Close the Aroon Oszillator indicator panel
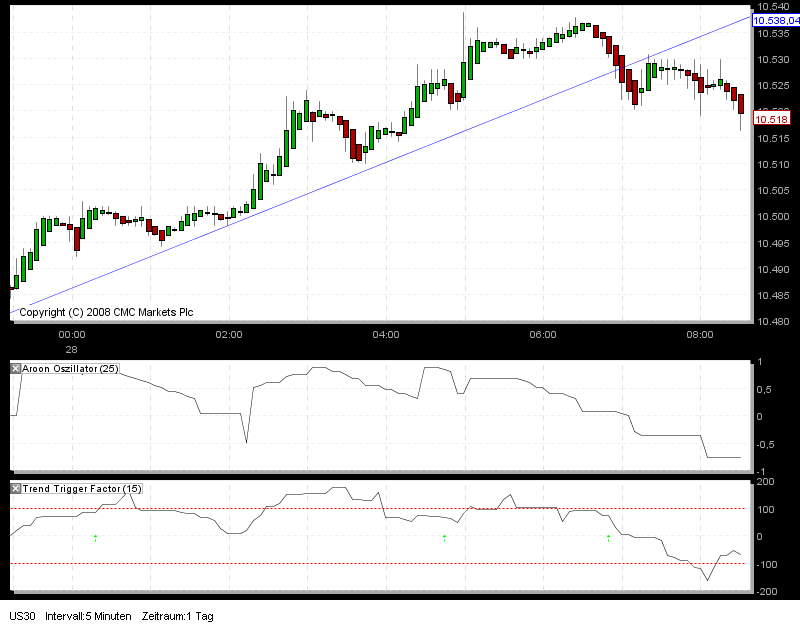 tap(14, 368)
